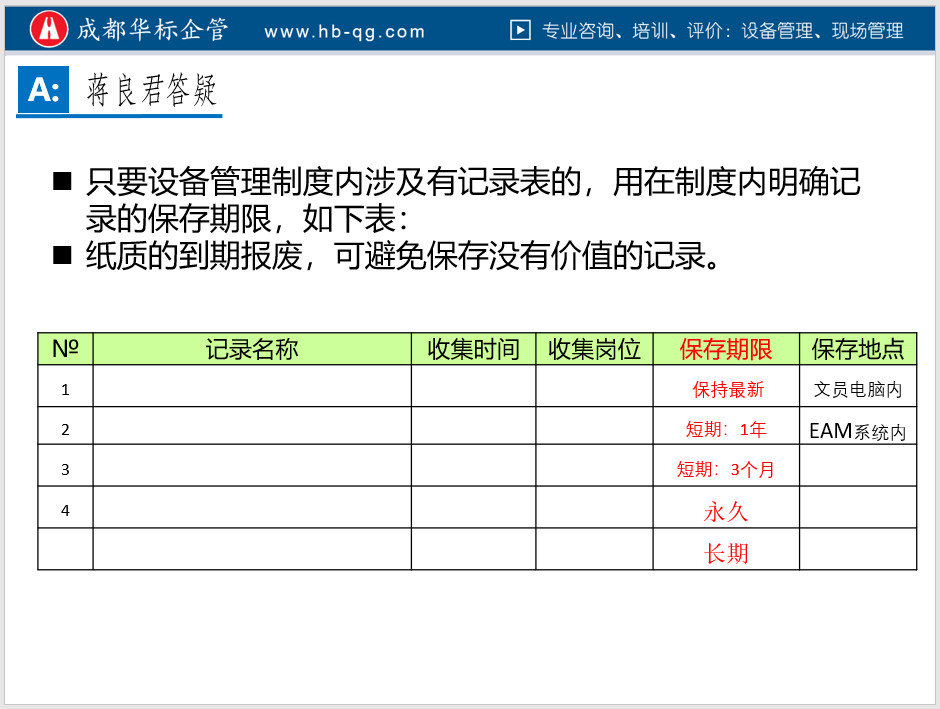The image size is (940, 709).
Task: Click the 成都华标企管 company name
Action: (x=153, y=30)
